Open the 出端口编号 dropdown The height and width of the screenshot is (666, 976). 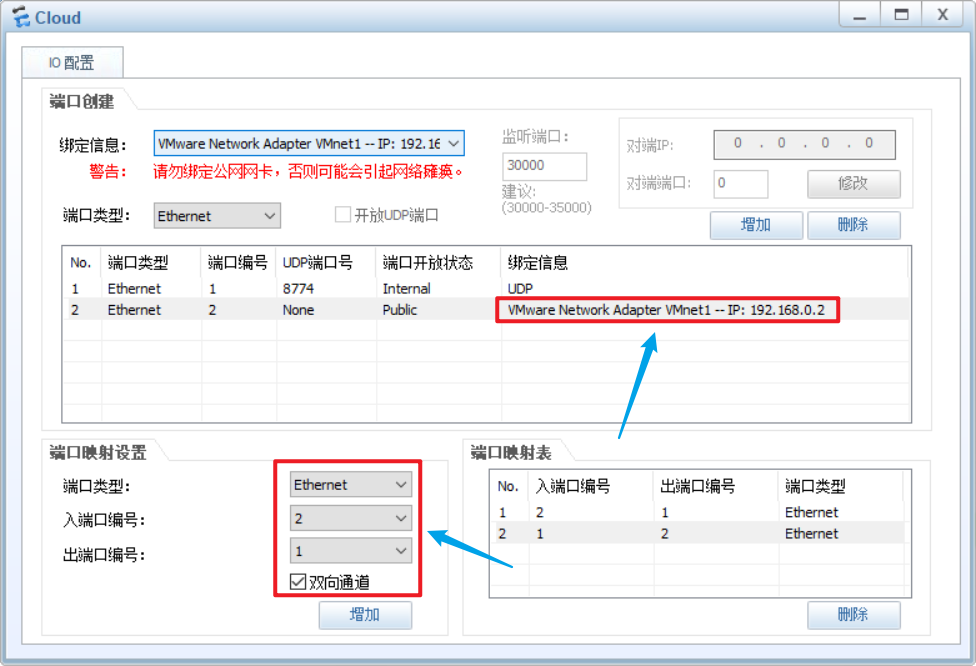click(x=351, y=550)
